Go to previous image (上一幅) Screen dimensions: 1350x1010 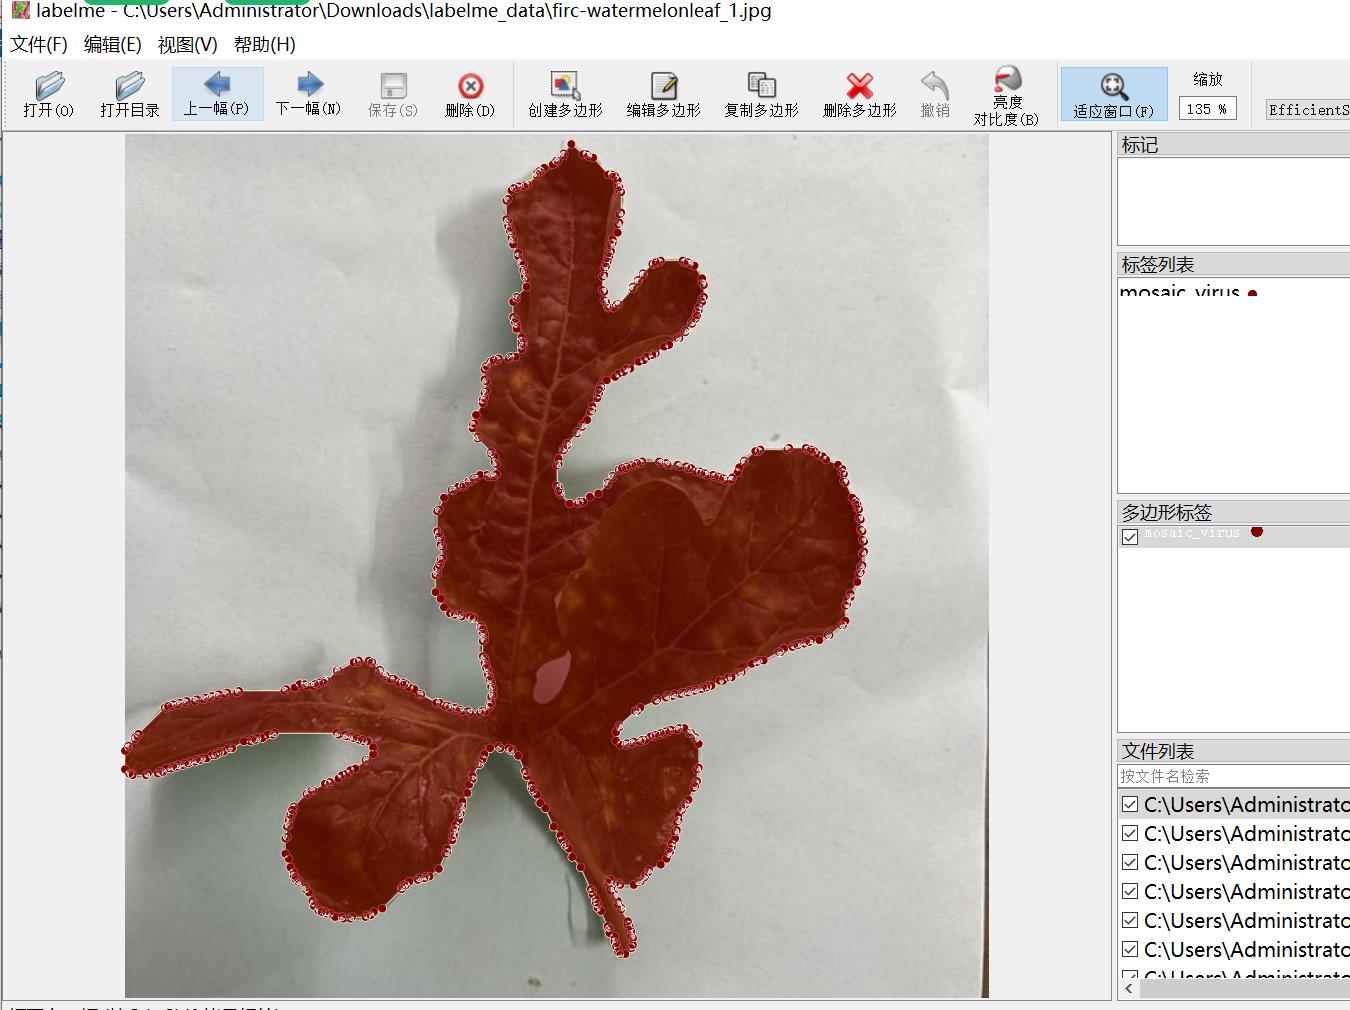point(217,94)
